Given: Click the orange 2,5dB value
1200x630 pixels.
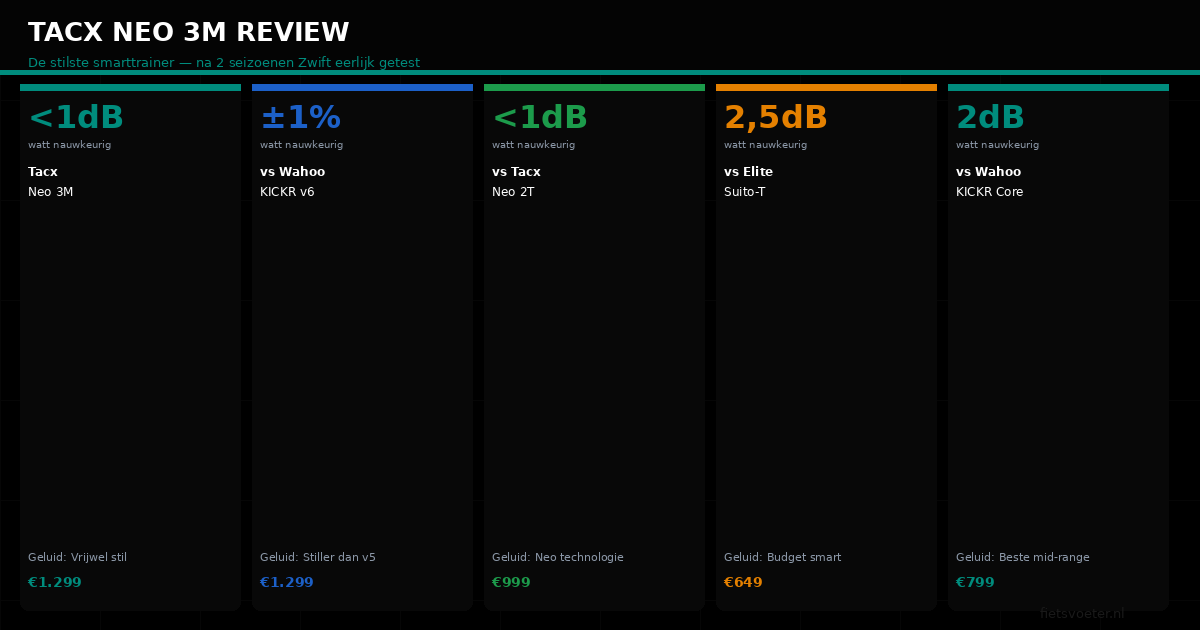Looking at the screenshot, I should click(776, 118).
